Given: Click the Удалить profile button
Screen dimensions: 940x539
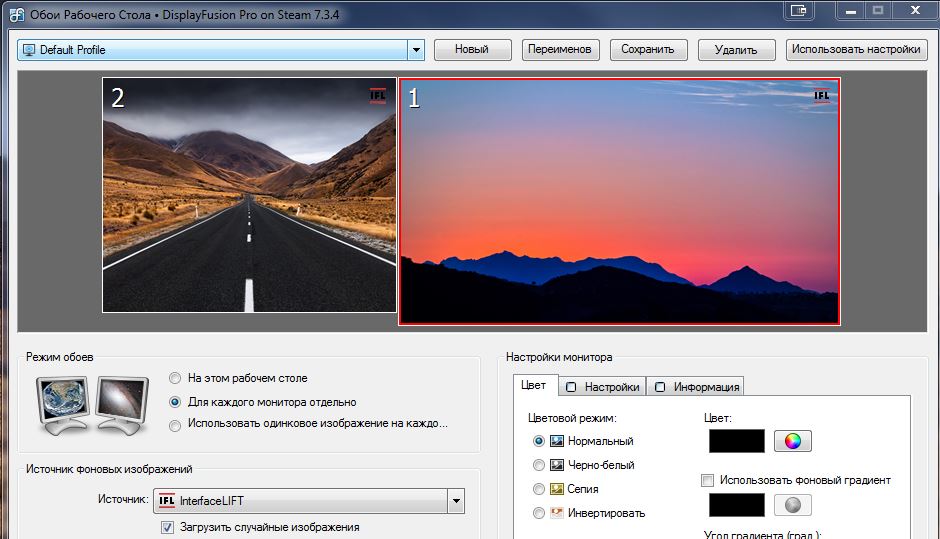Looking at the screenshot, I should (x=736, y=50).
